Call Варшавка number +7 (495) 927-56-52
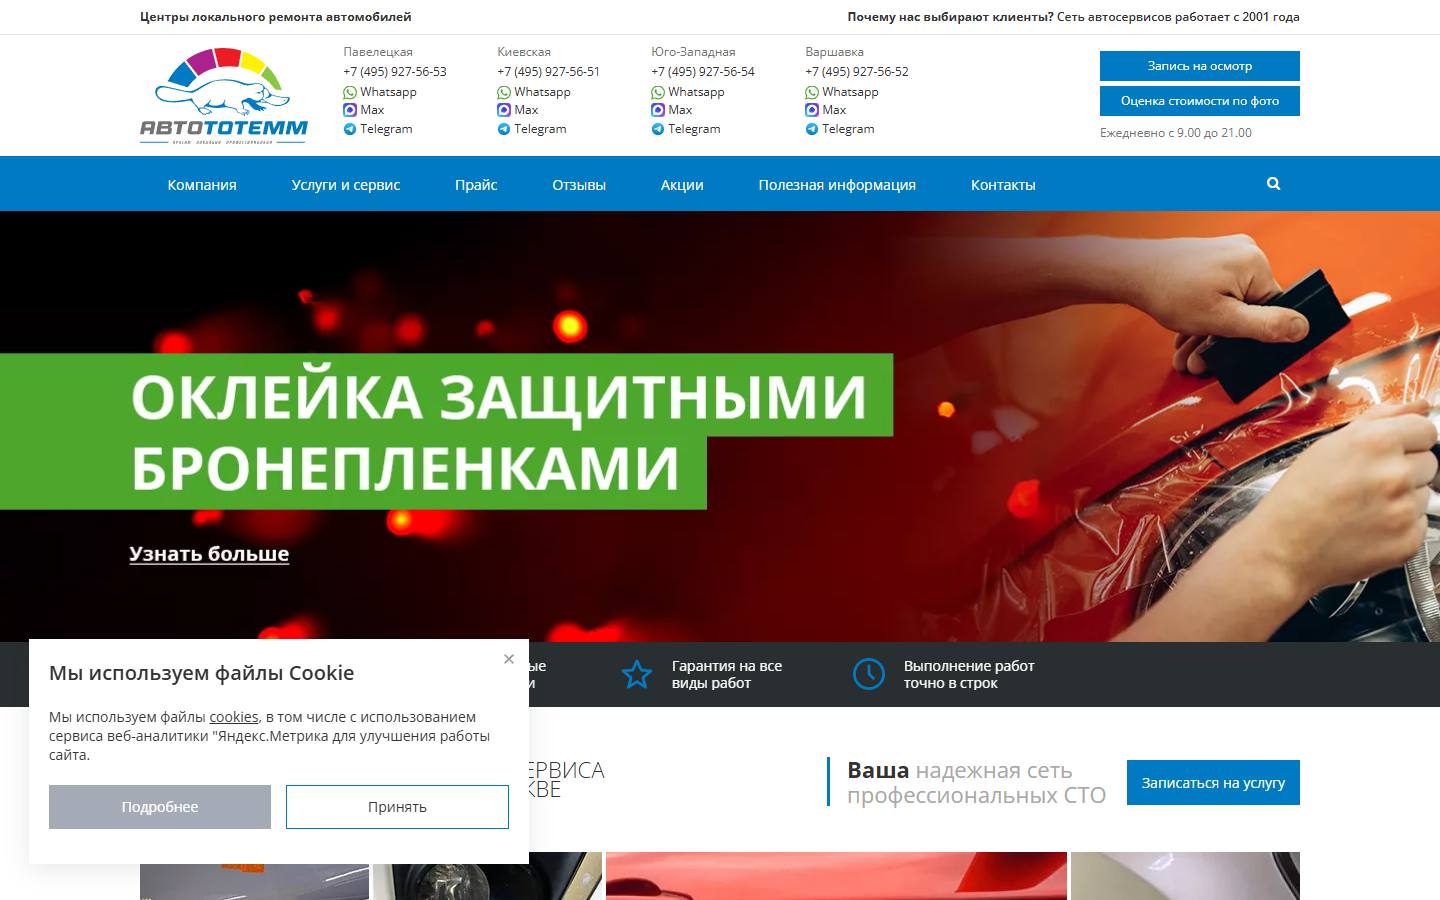 pyautogui.click(x=857, y=72)
